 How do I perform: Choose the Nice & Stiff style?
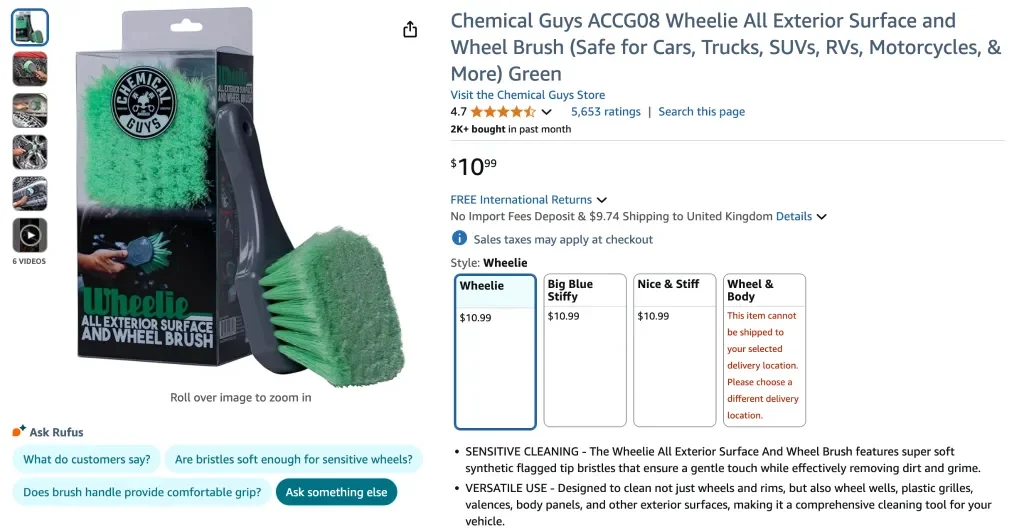pyautogui.click(x=675, y=351)
